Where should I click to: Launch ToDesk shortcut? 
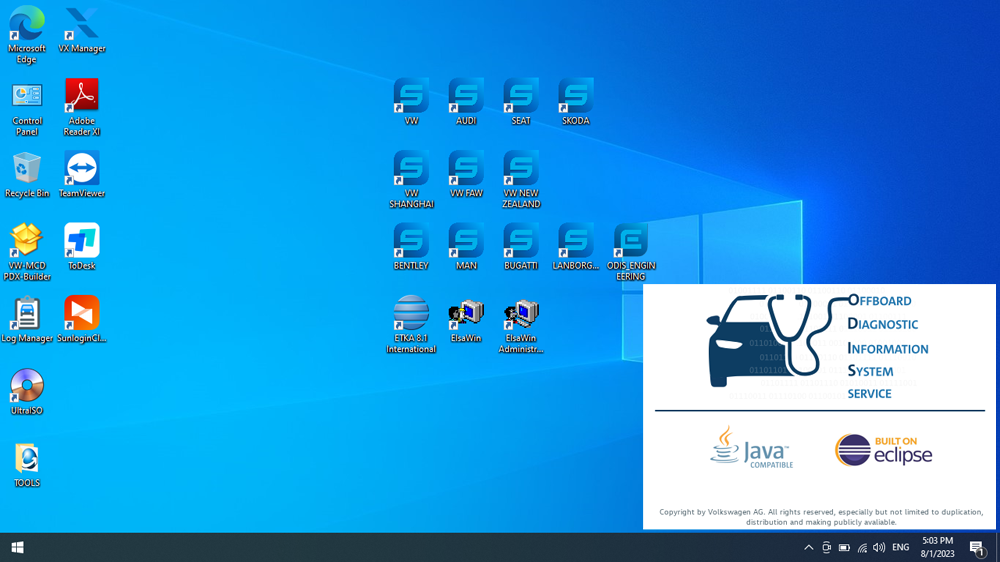coord(82,247)
